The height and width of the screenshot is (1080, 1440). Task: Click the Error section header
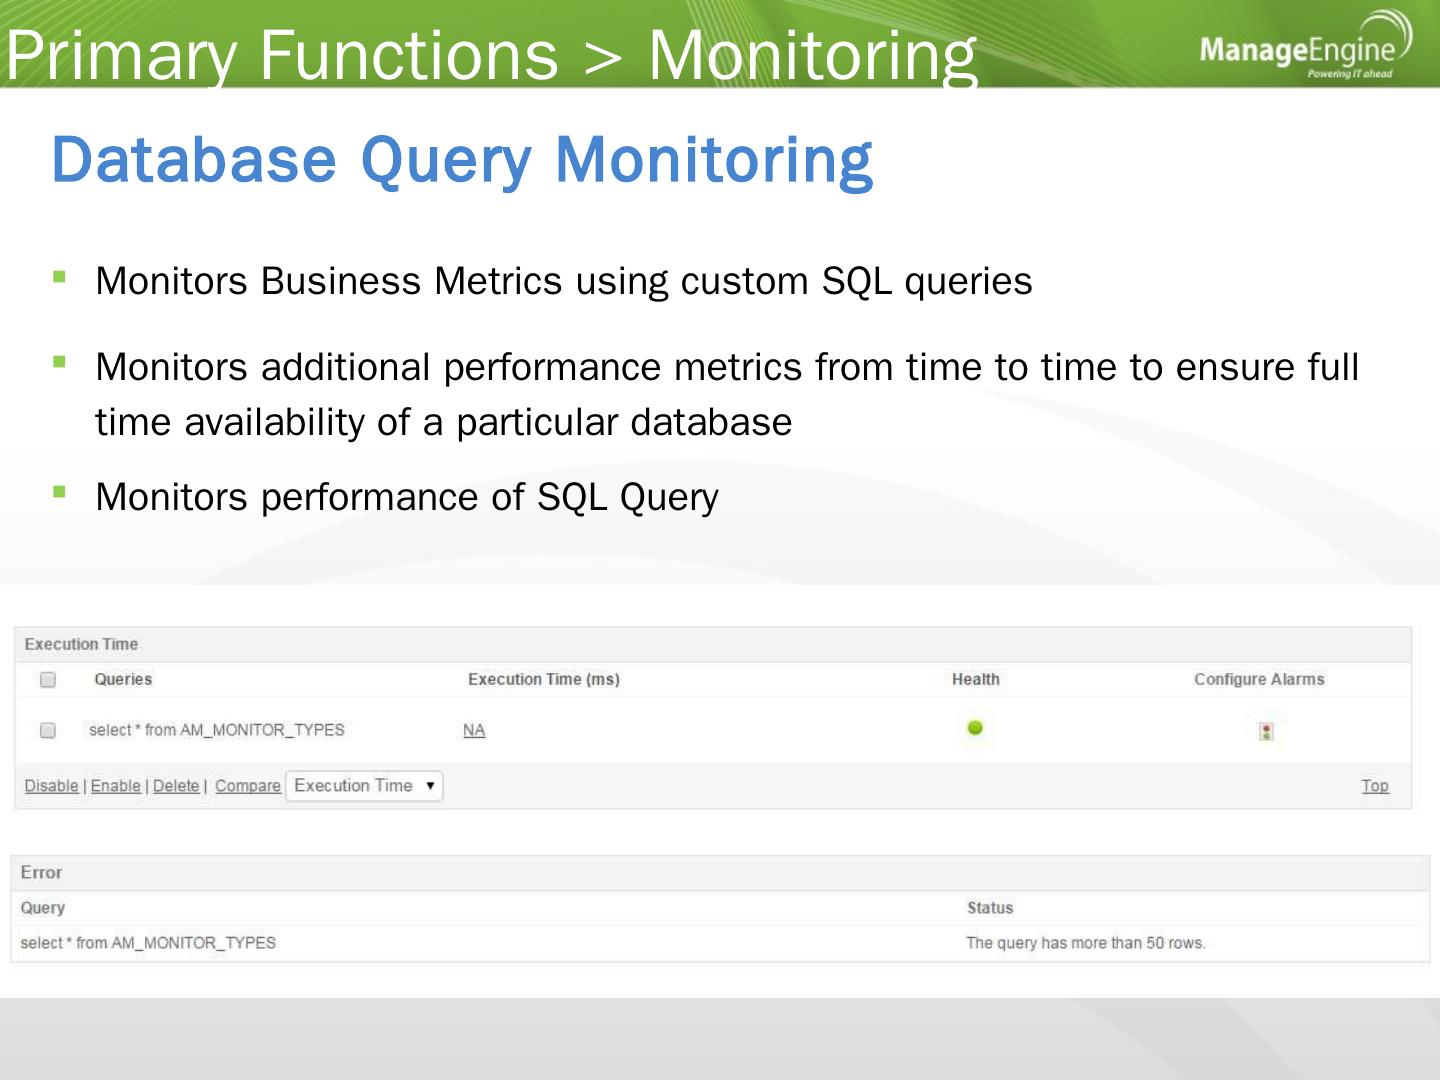[x=41, y=872]
